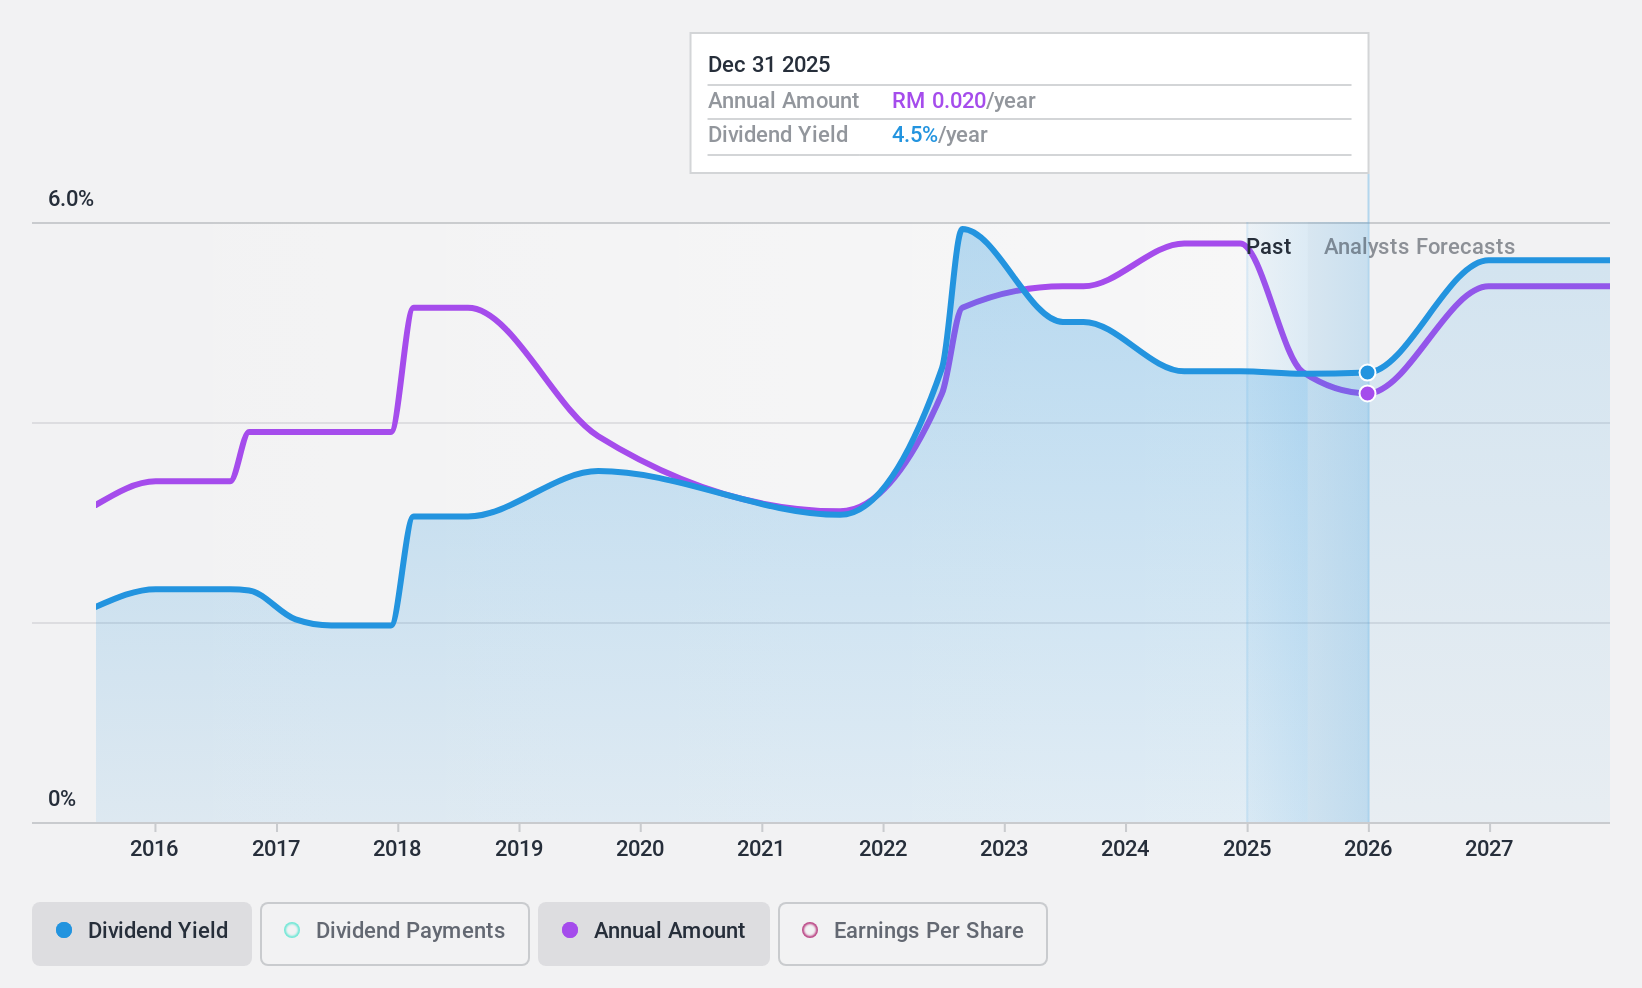The image size is (1642, 988).
Task: Click the RM 0.020/year tooltip value
Action: tap(964, 101)
